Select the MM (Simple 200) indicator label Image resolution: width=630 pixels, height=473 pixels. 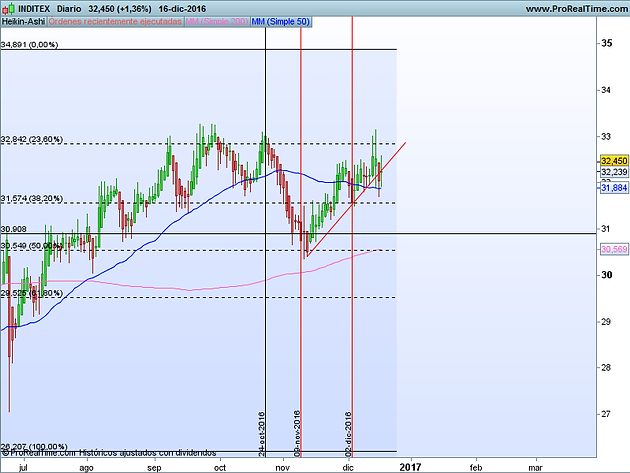(x=217, y=22)
